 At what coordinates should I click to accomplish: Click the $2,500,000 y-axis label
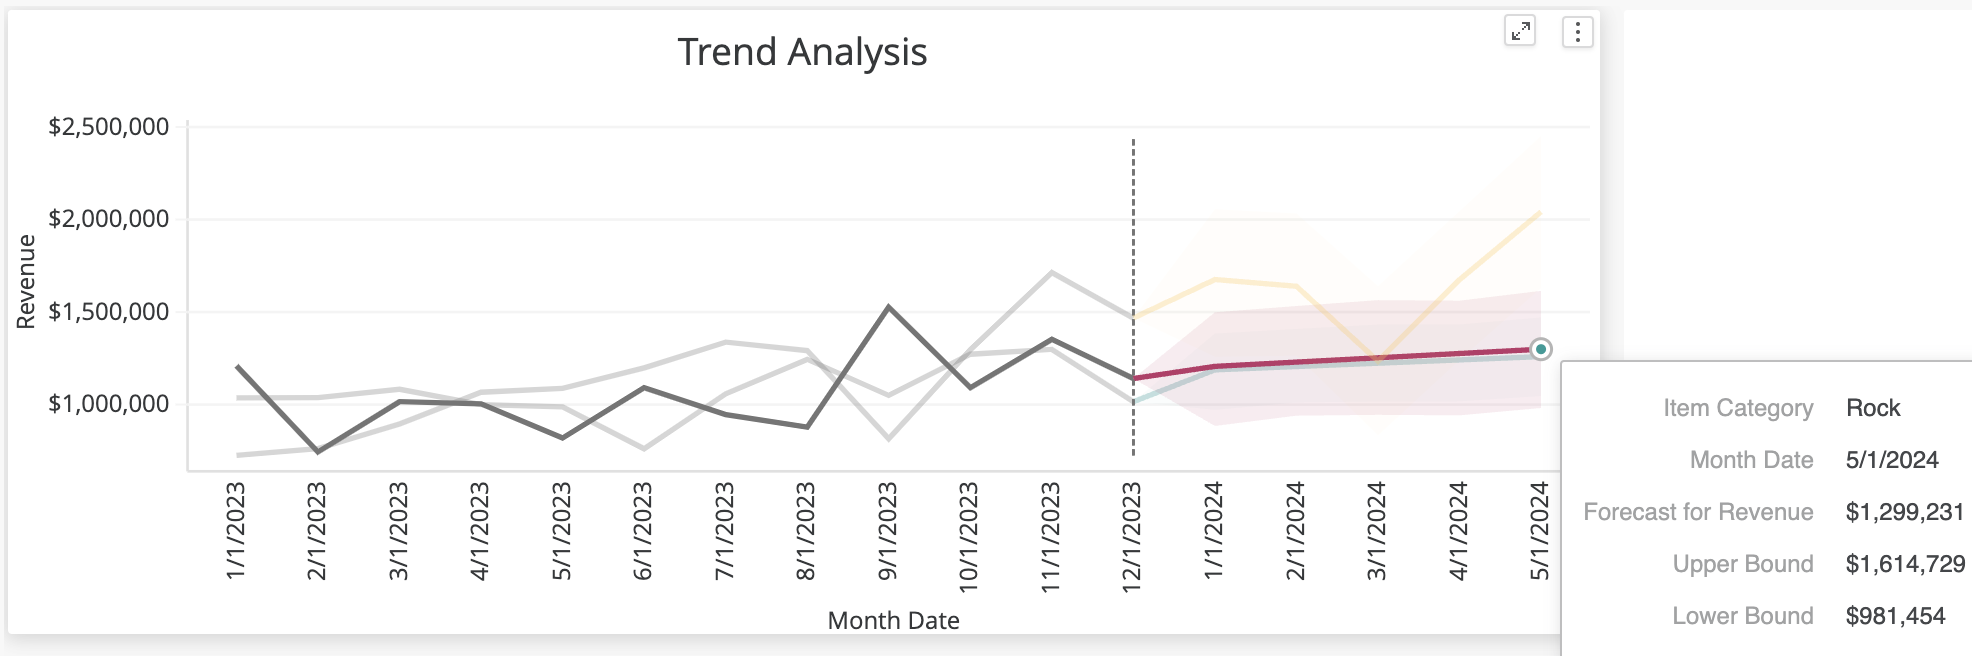click(109, 127)
